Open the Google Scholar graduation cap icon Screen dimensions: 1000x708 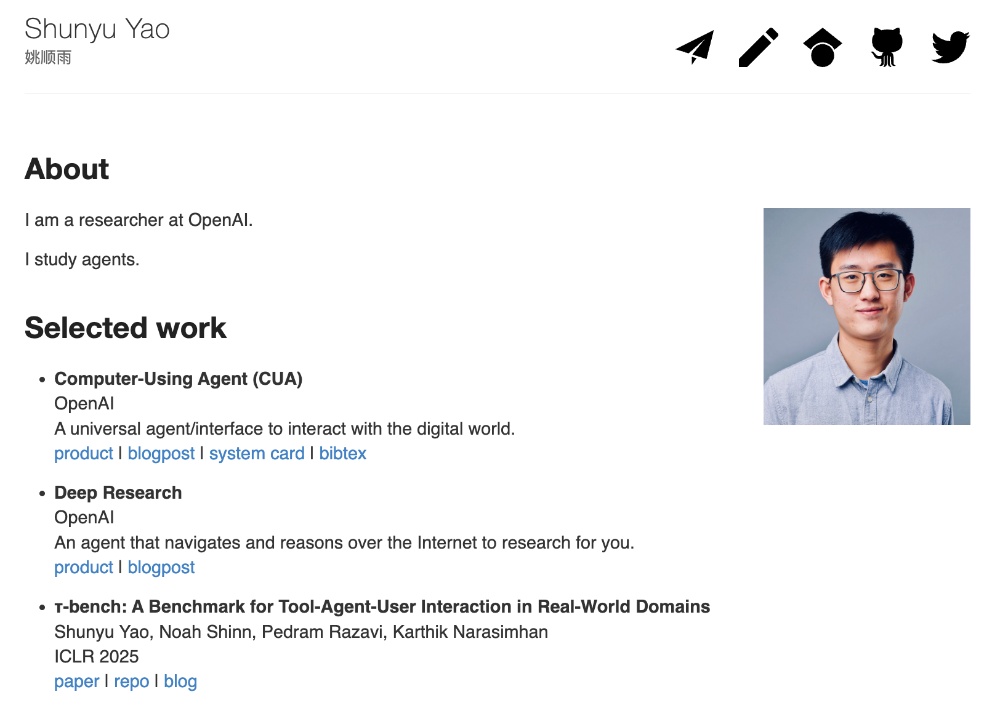[822, 47]
